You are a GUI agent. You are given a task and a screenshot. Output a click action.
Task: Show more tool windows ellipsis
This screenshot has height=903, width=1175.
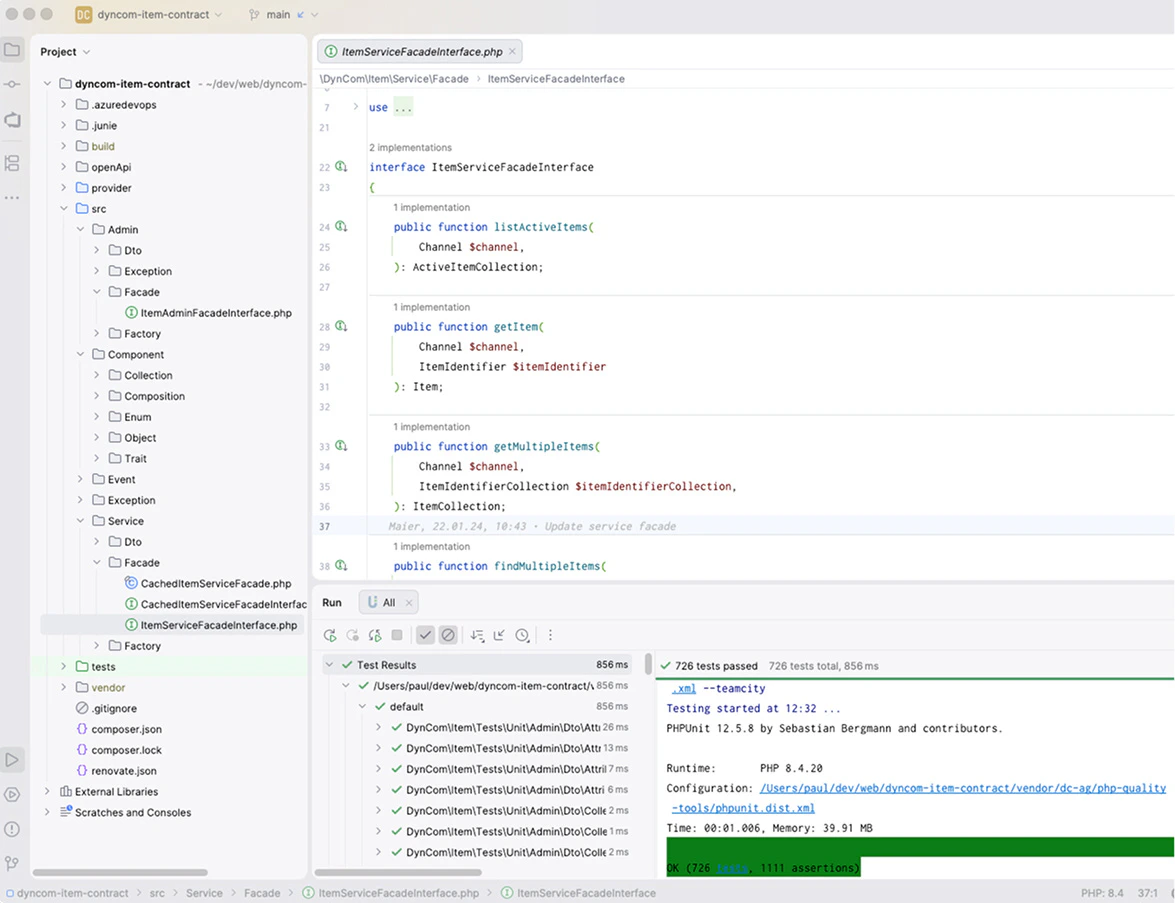point(12,197)
